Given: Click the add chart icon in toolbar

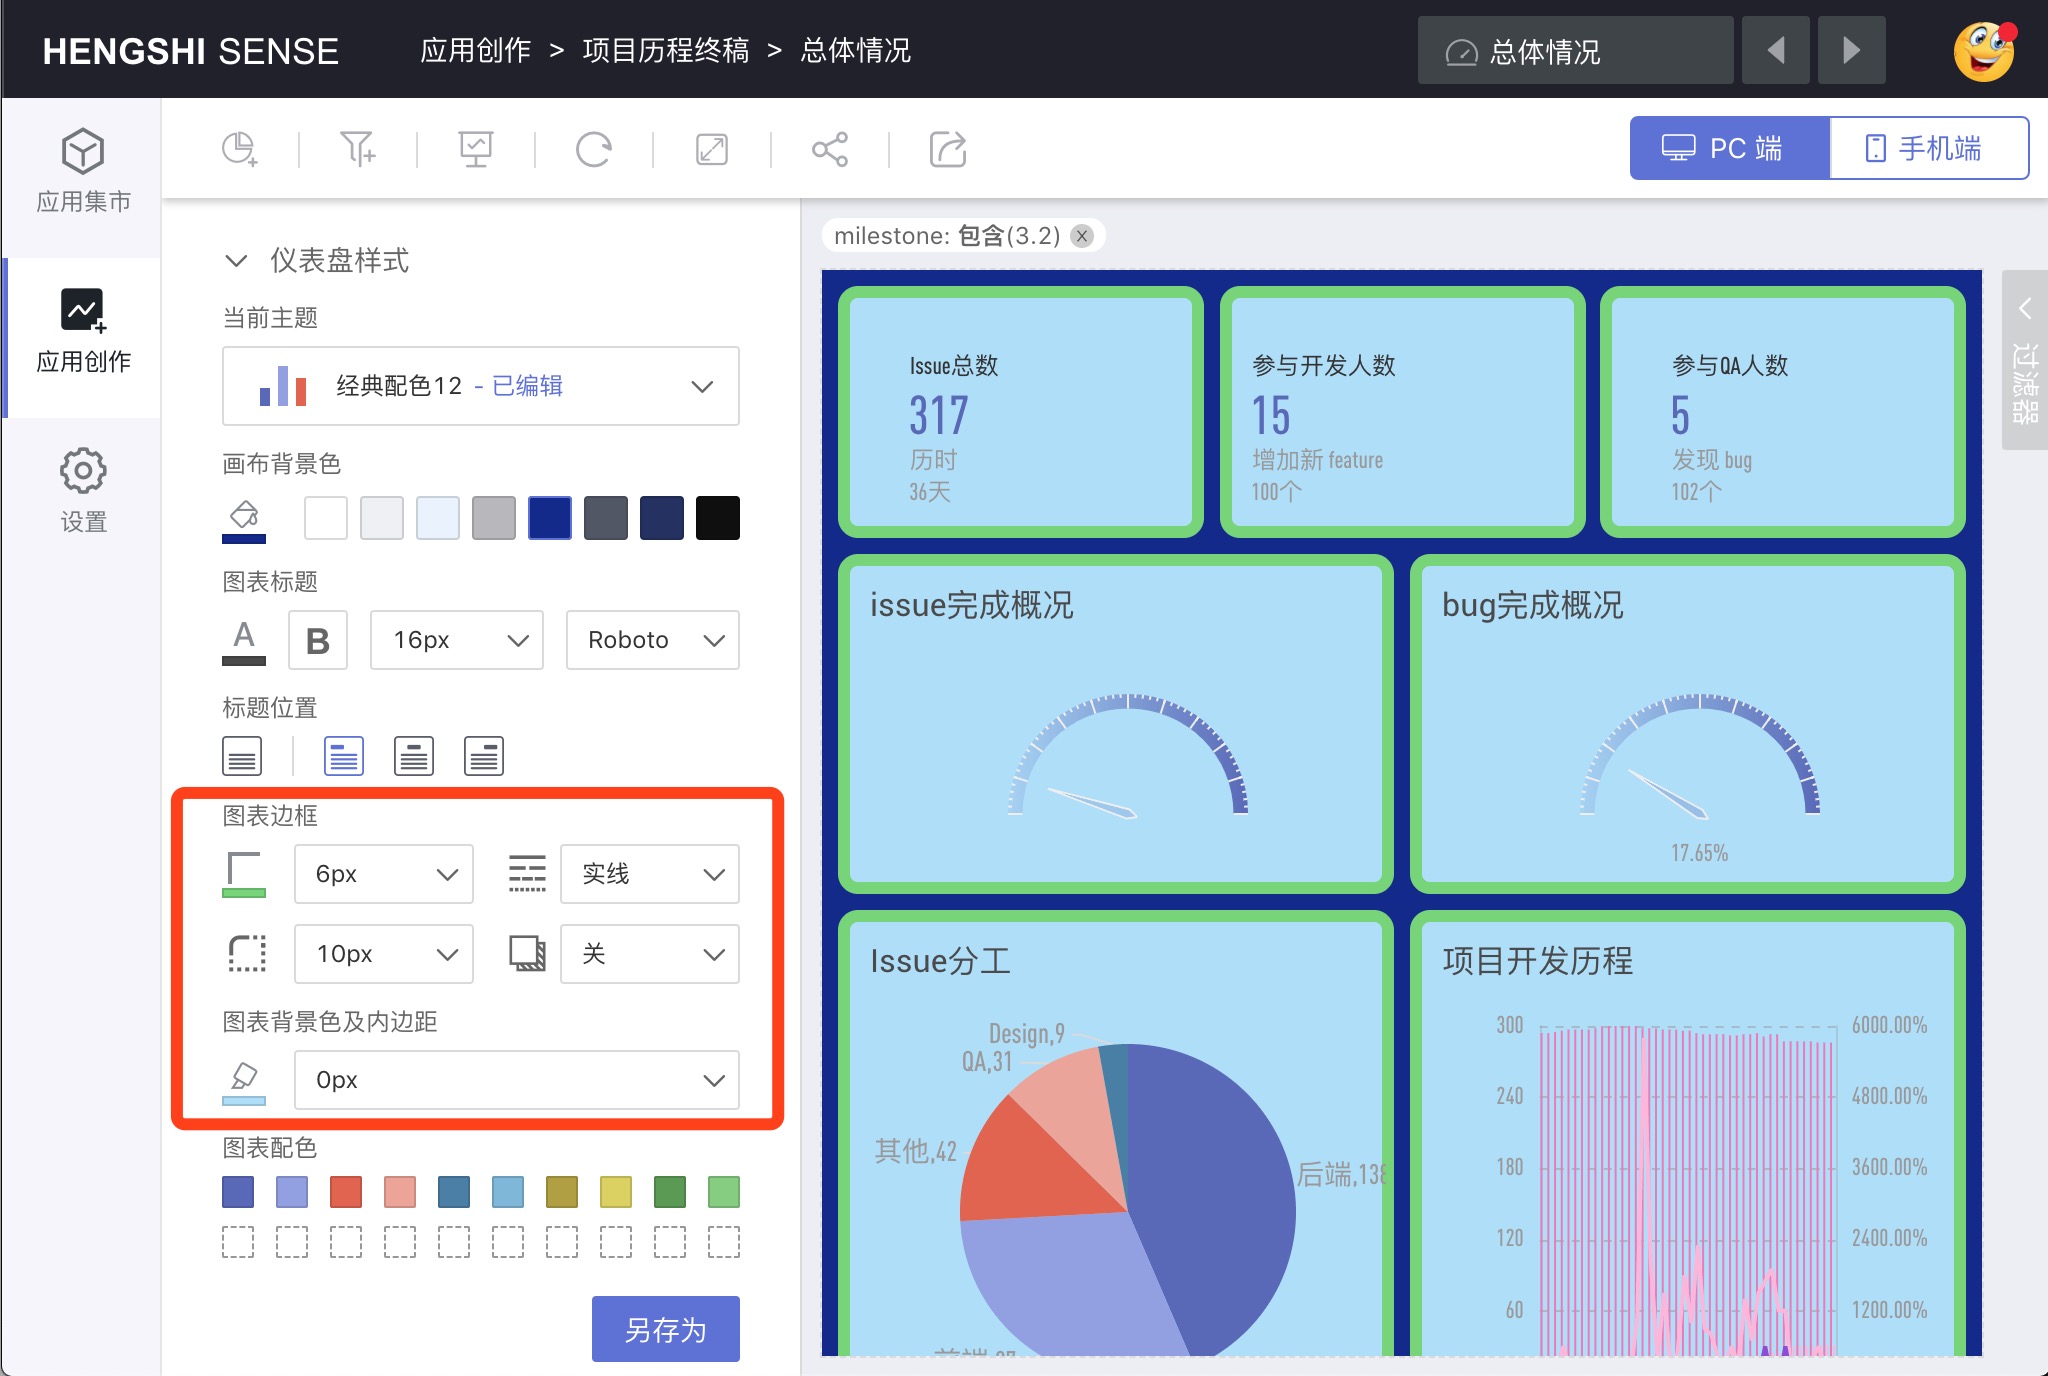Looking at the screenshot, I should [240, 150].
